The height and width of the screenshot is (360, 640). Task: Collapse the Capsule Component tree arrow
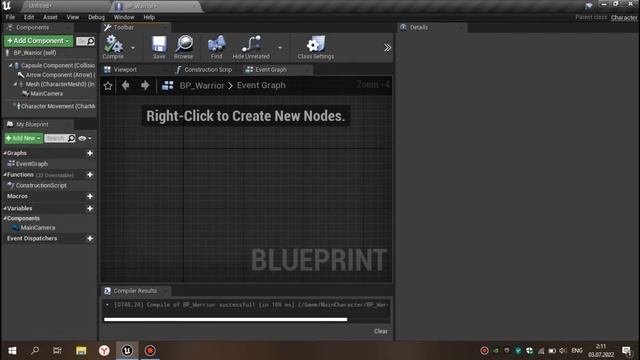(x=11, y=65)
